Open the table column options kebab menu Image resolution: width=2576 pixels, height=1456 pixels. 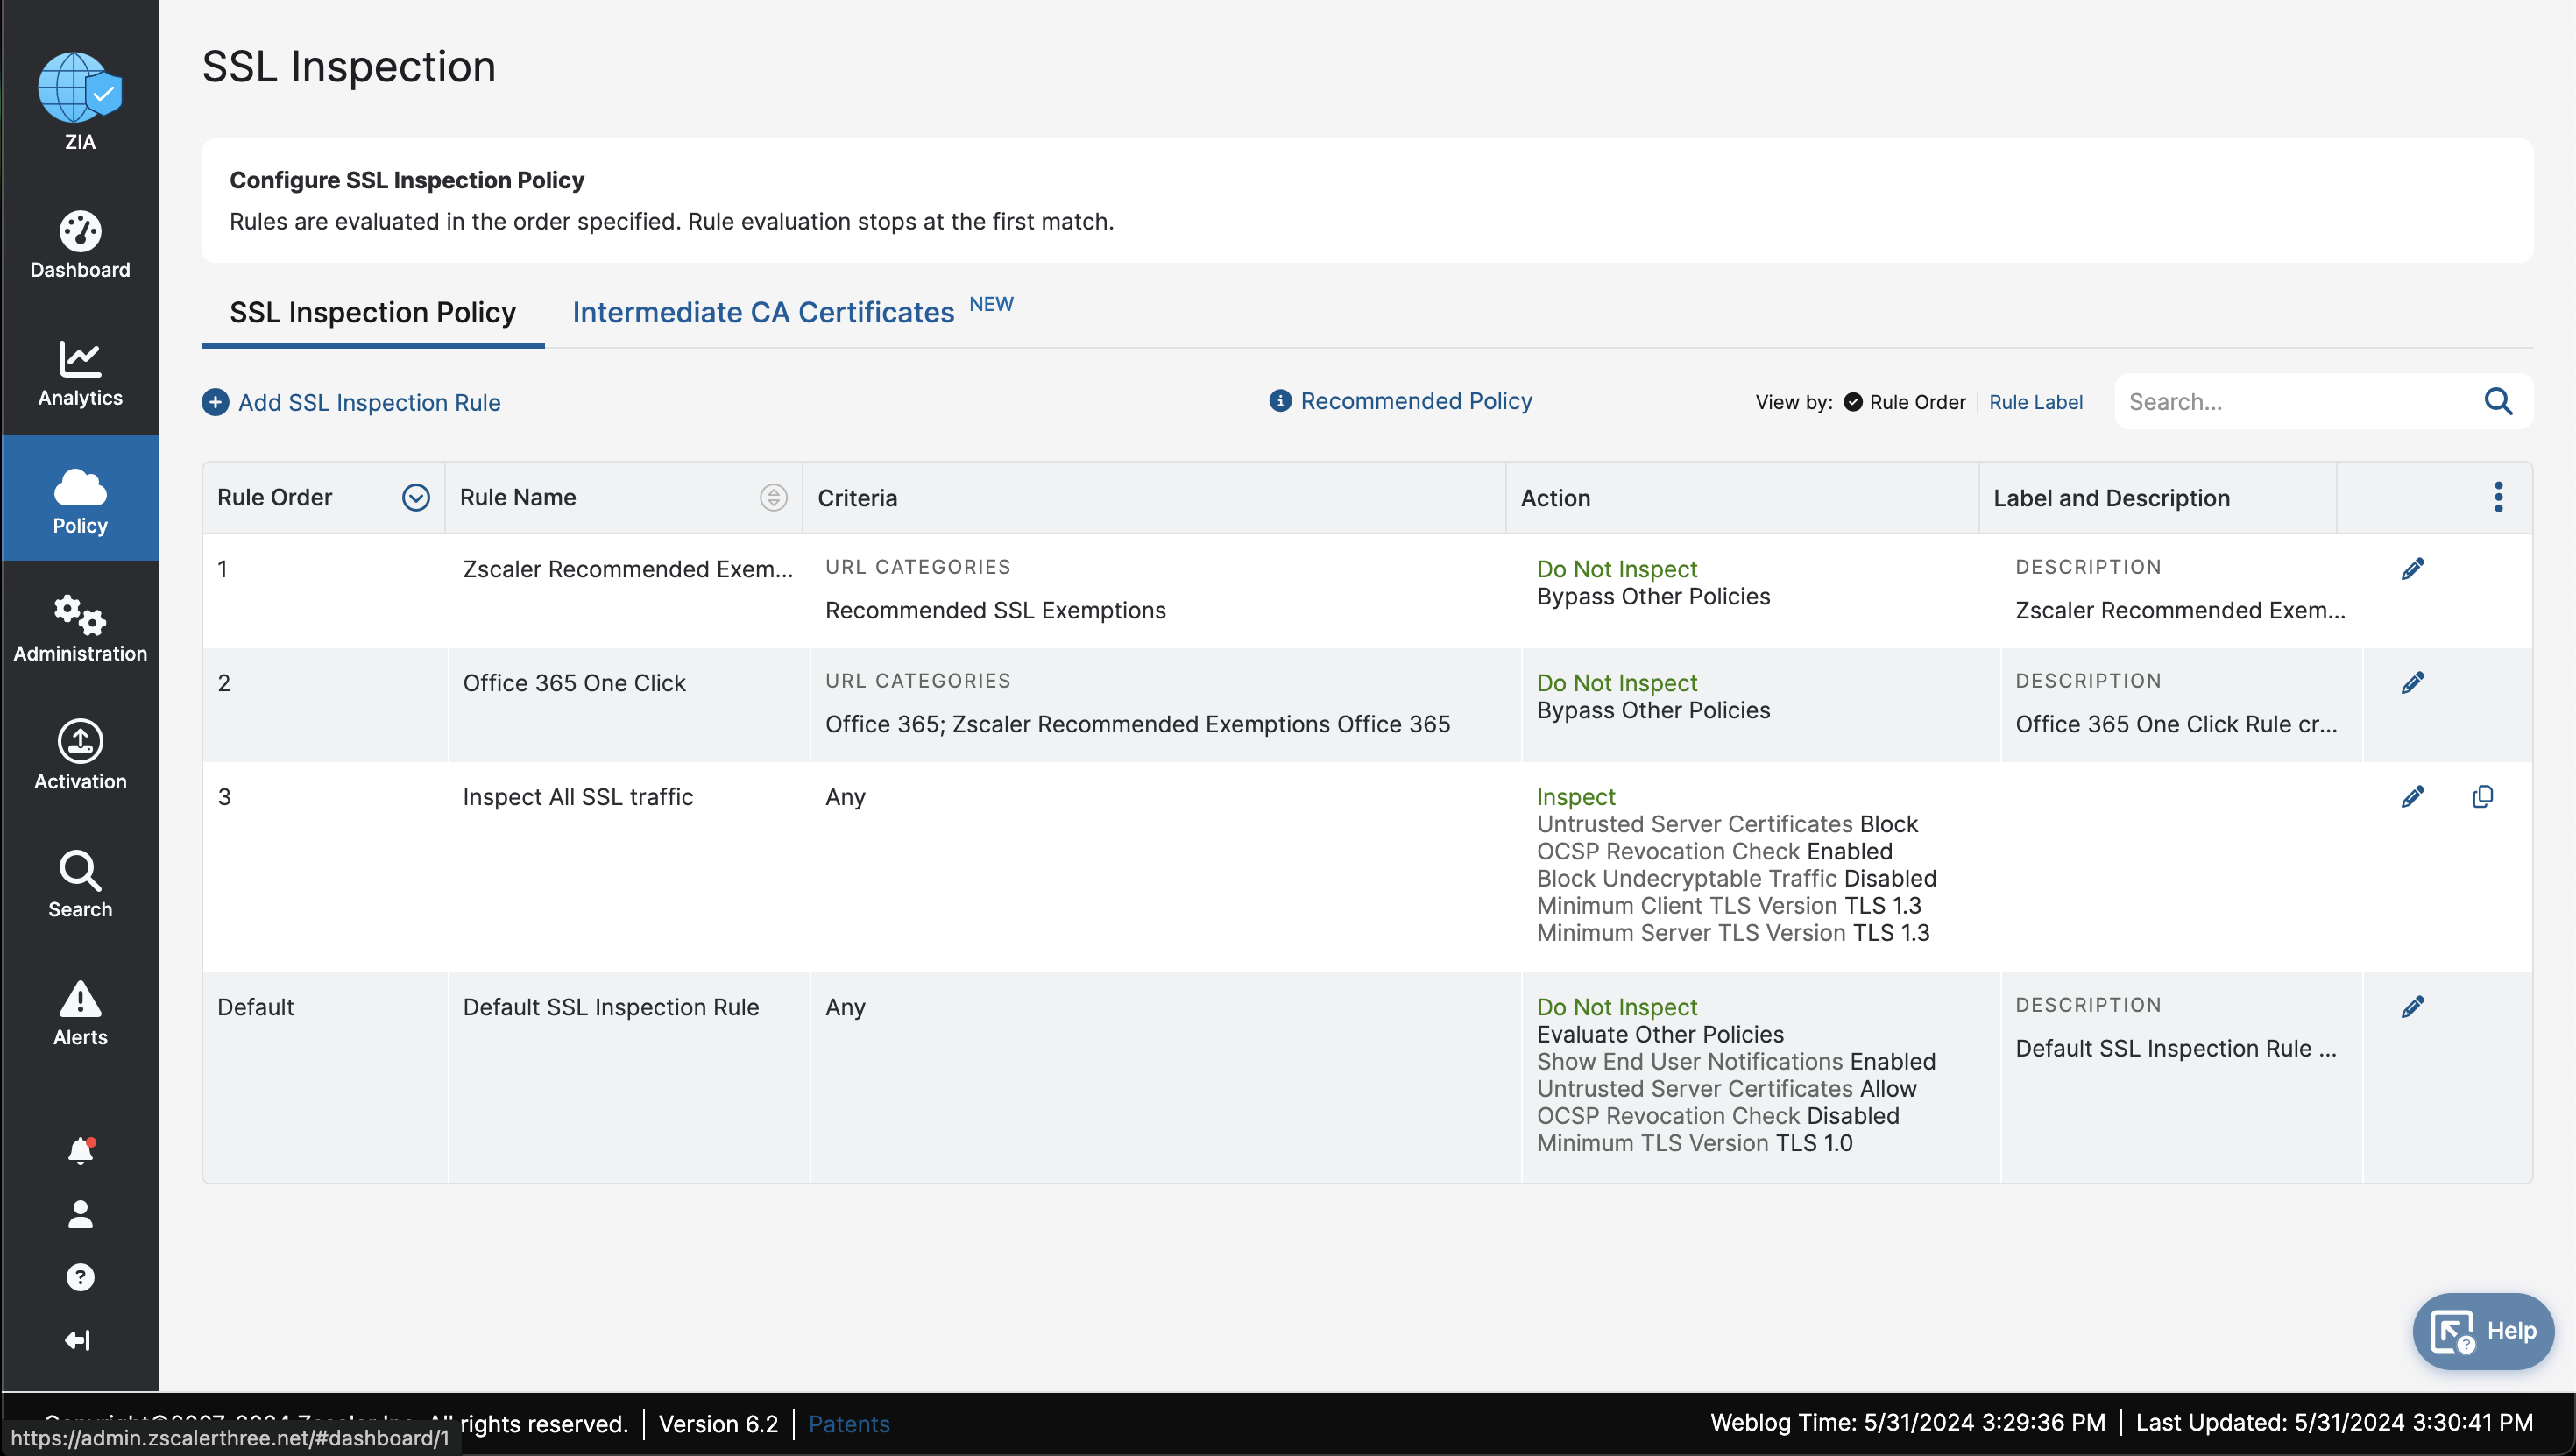tap(2498, 498)
